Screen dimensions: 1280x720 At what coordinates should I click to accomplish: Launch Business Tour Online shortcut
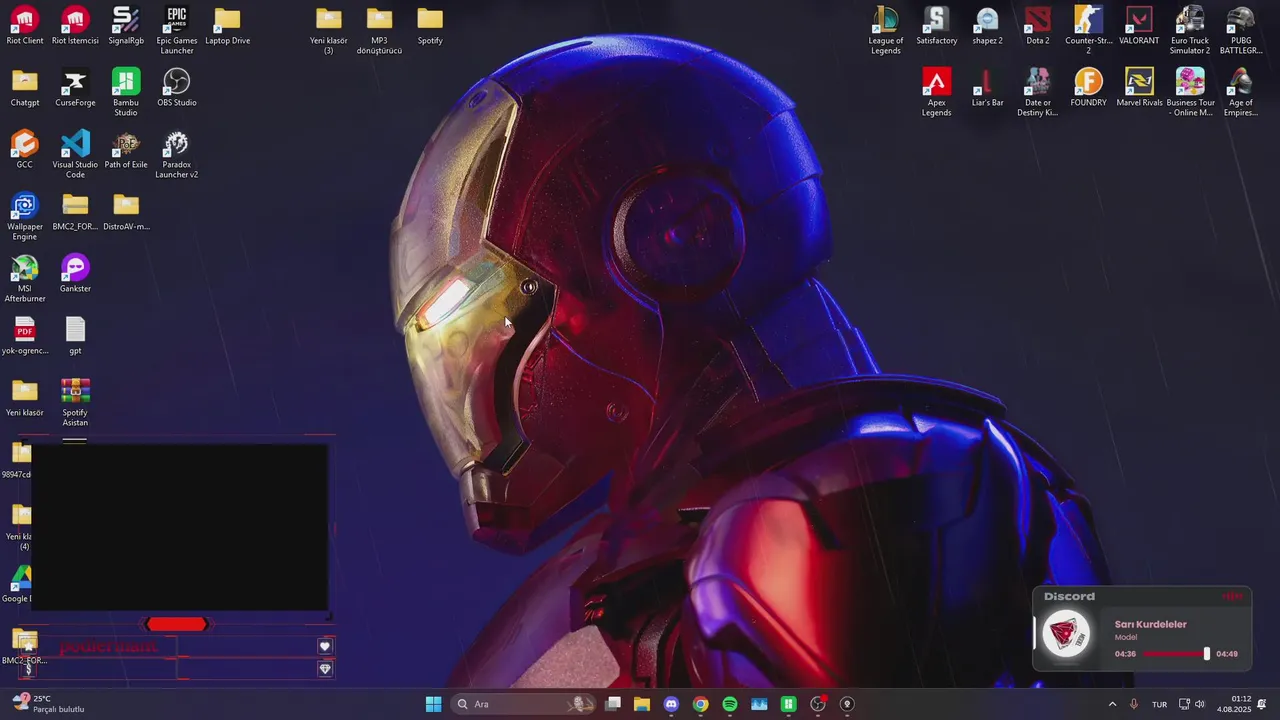(1190, 92)
